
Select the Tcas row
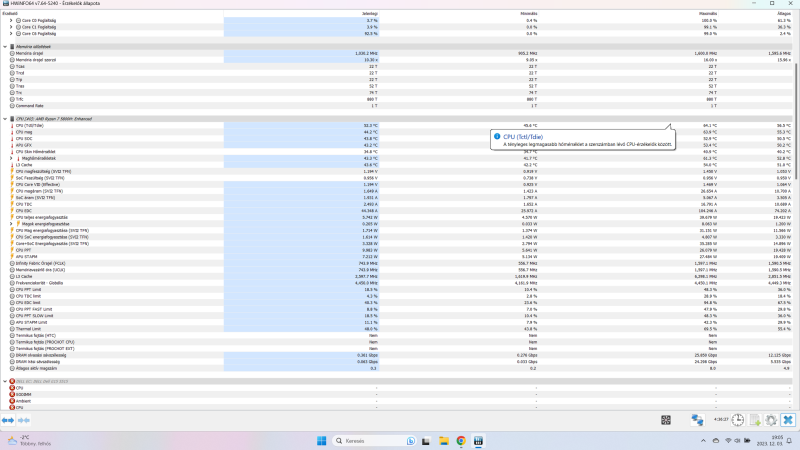pos(397,66)
